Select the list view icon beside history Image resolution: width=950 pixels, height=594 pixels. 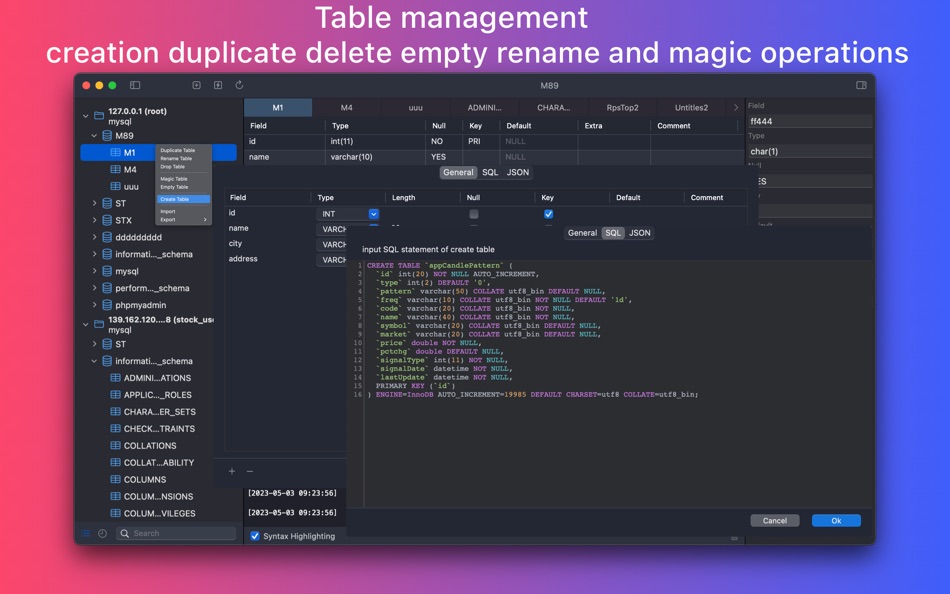pos(86,534)
